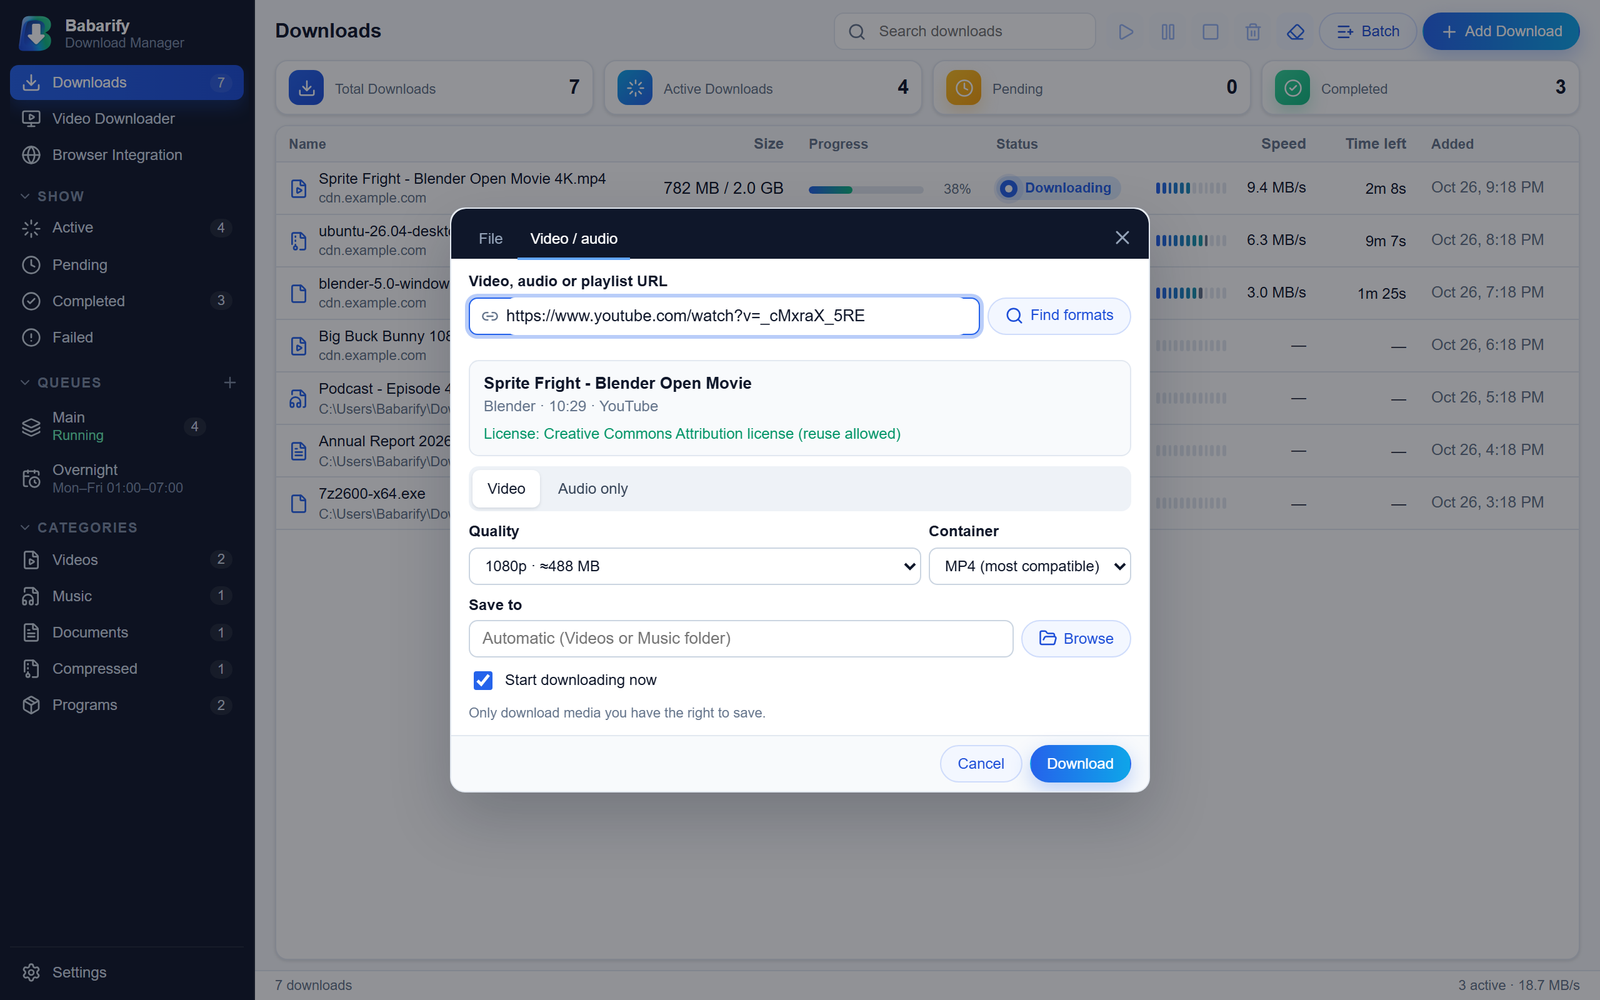
Task: Open the Quality dropdown
Action: (x=694, y=566)
